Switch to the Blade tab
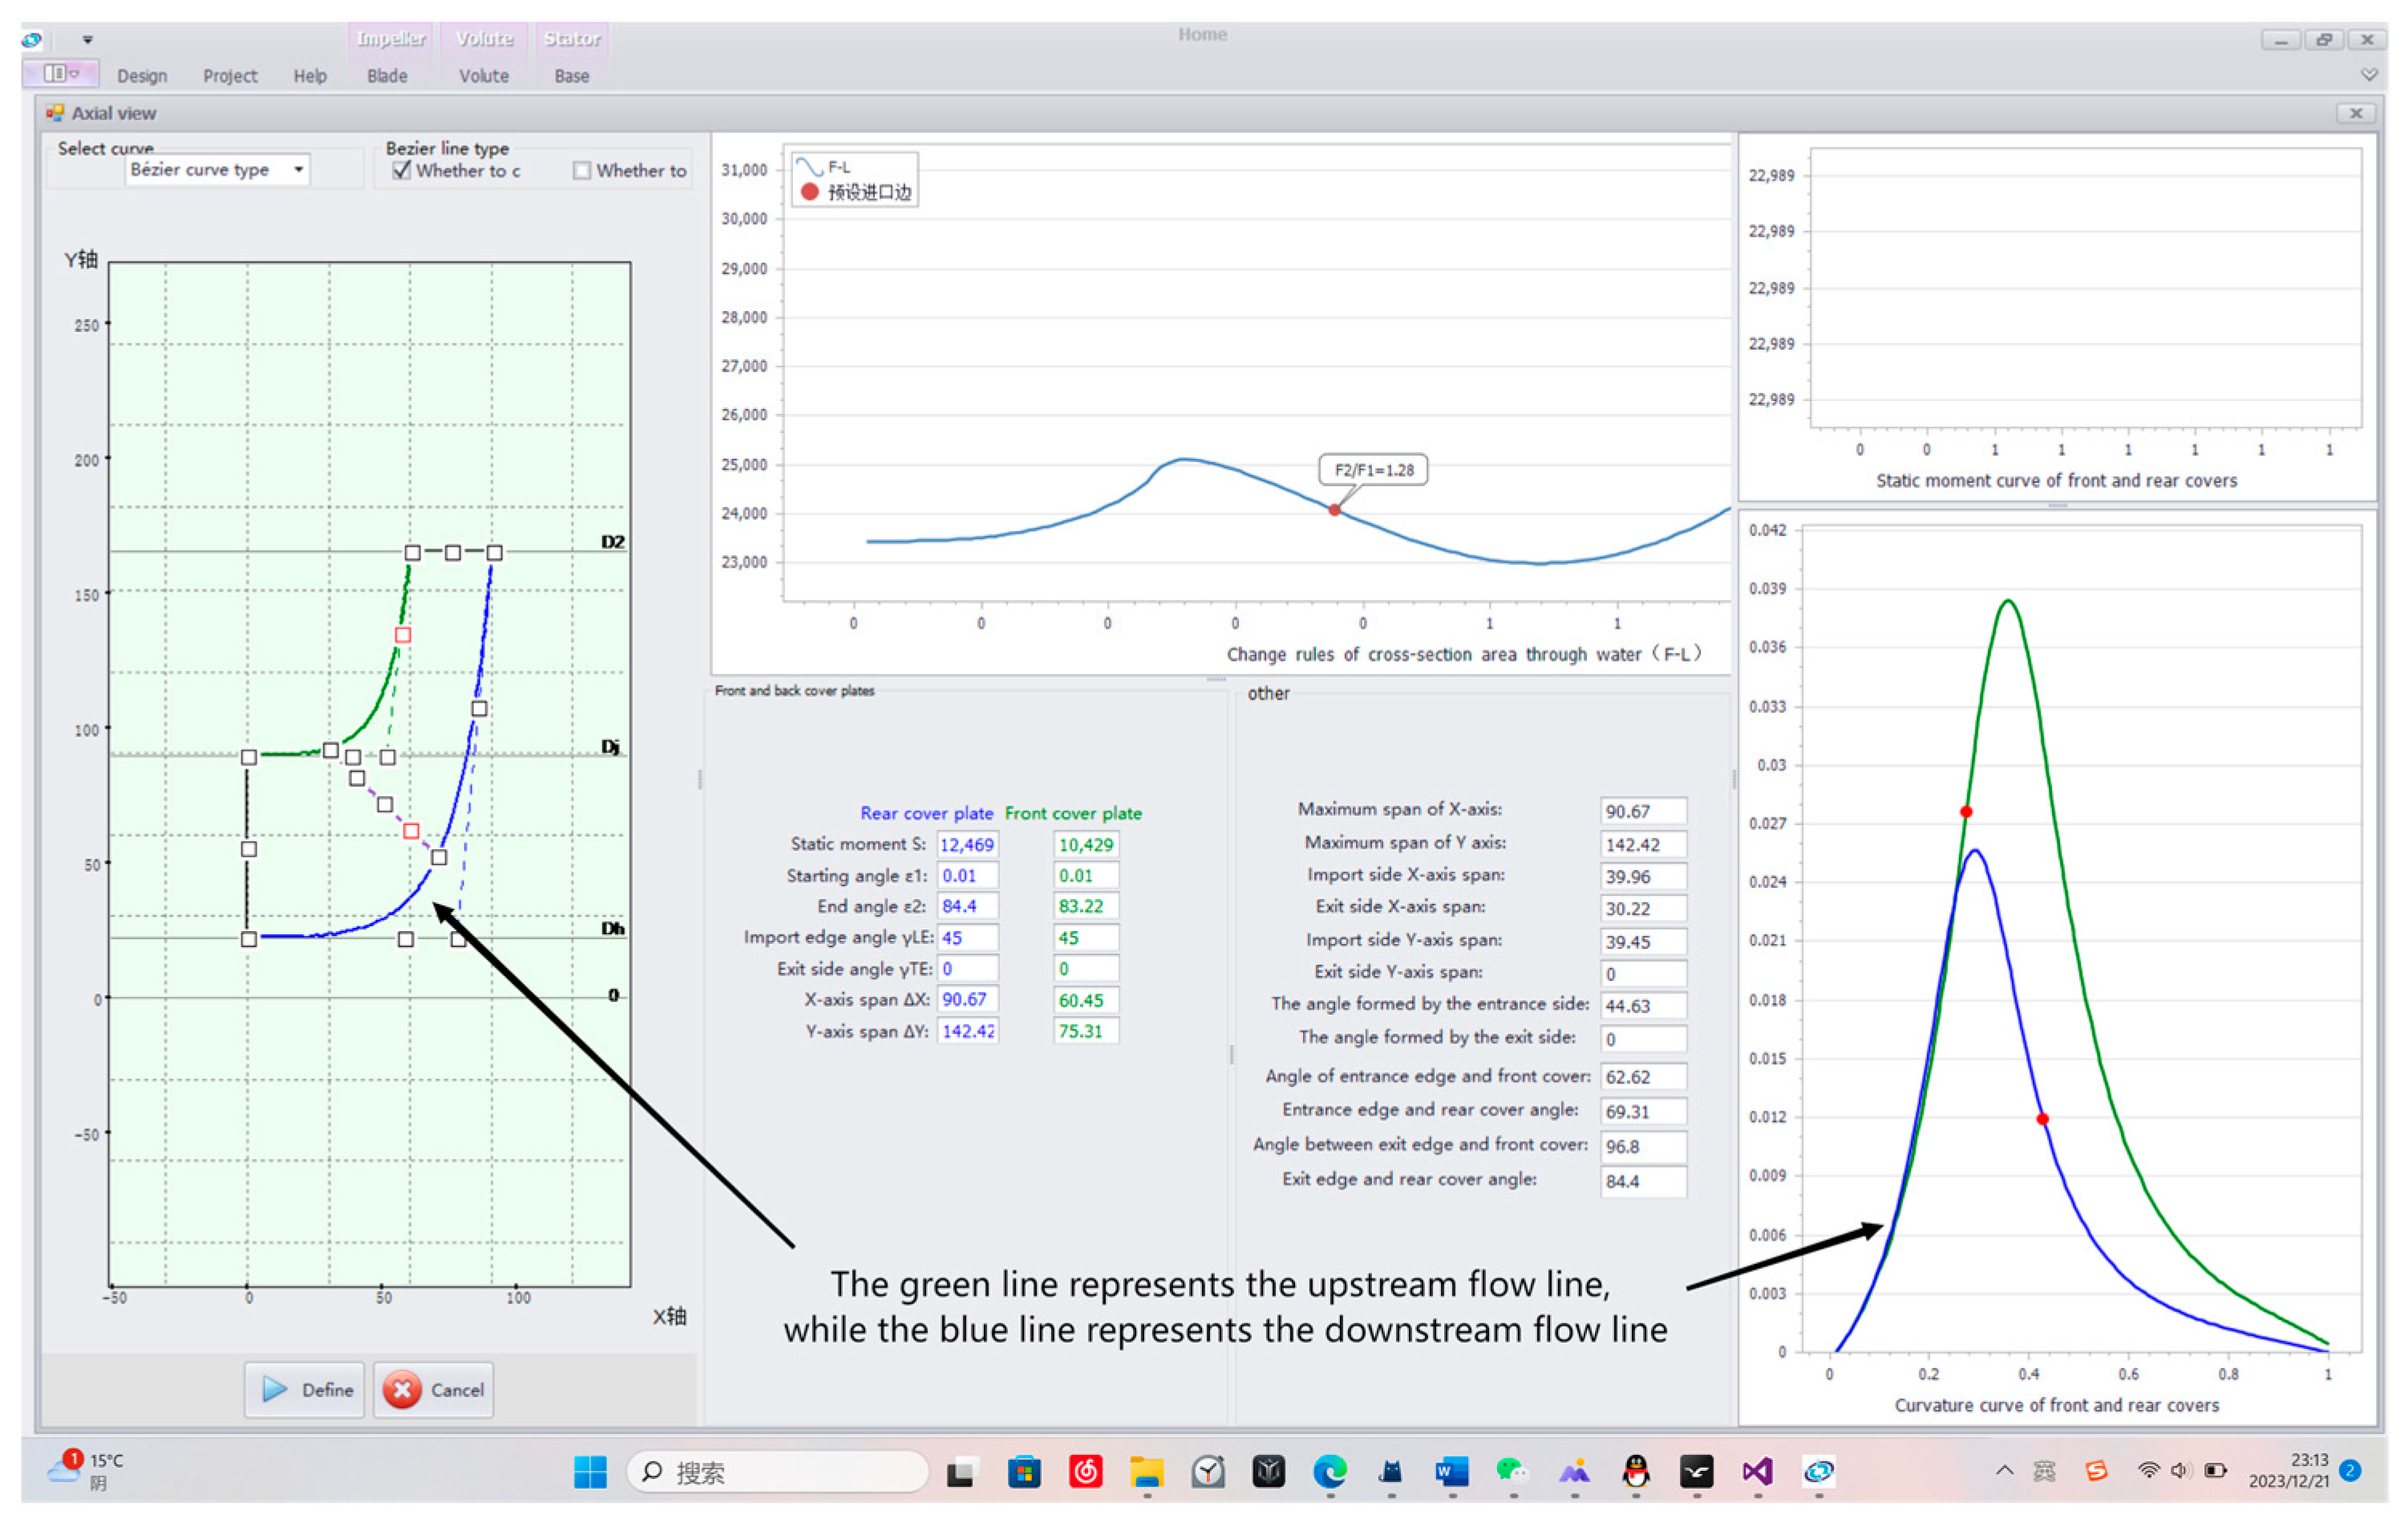The height and width of the screenshot is (1523, 2408). pos(387,76)
